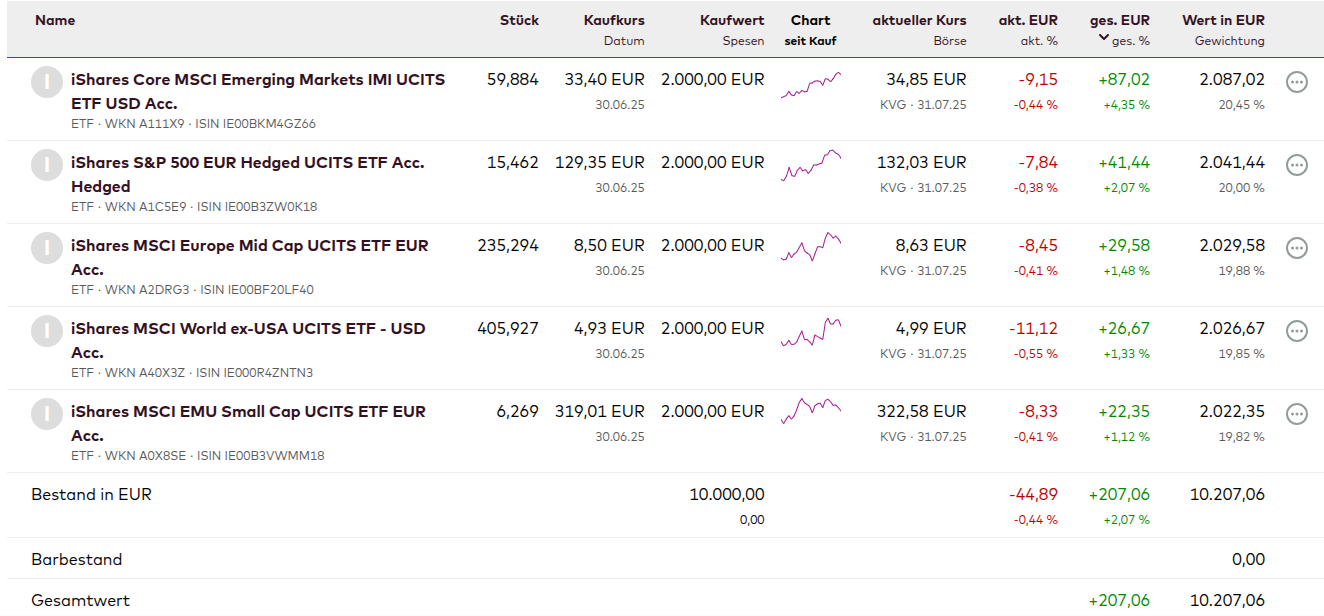The image size is (1324, 616).
Task: Open options menu for World ex-USA ETF
Action: click(x=1296, y=331)
